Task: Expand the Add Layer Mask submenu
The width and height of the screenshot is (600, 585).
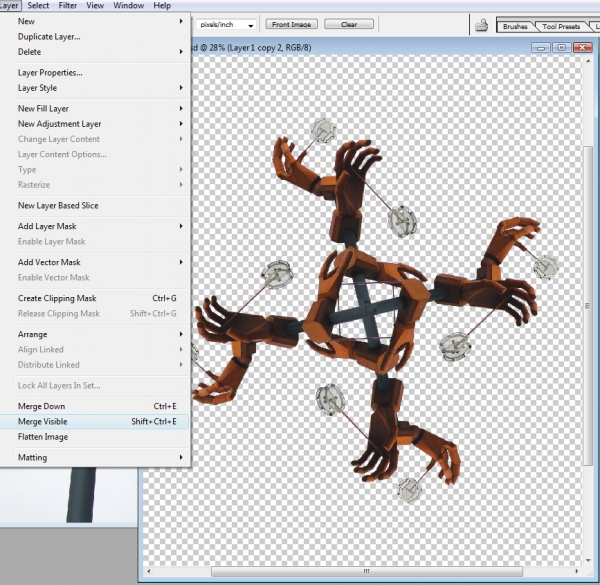Action: click(95, 226)
